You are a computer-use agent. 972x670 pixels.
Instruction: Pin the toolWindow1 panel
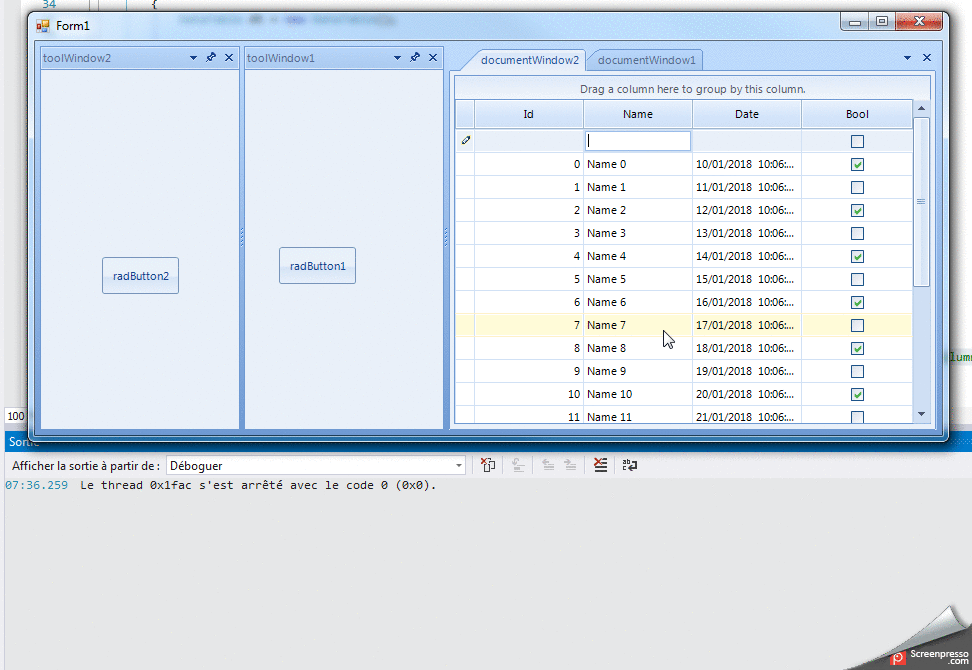coord(415,58)
